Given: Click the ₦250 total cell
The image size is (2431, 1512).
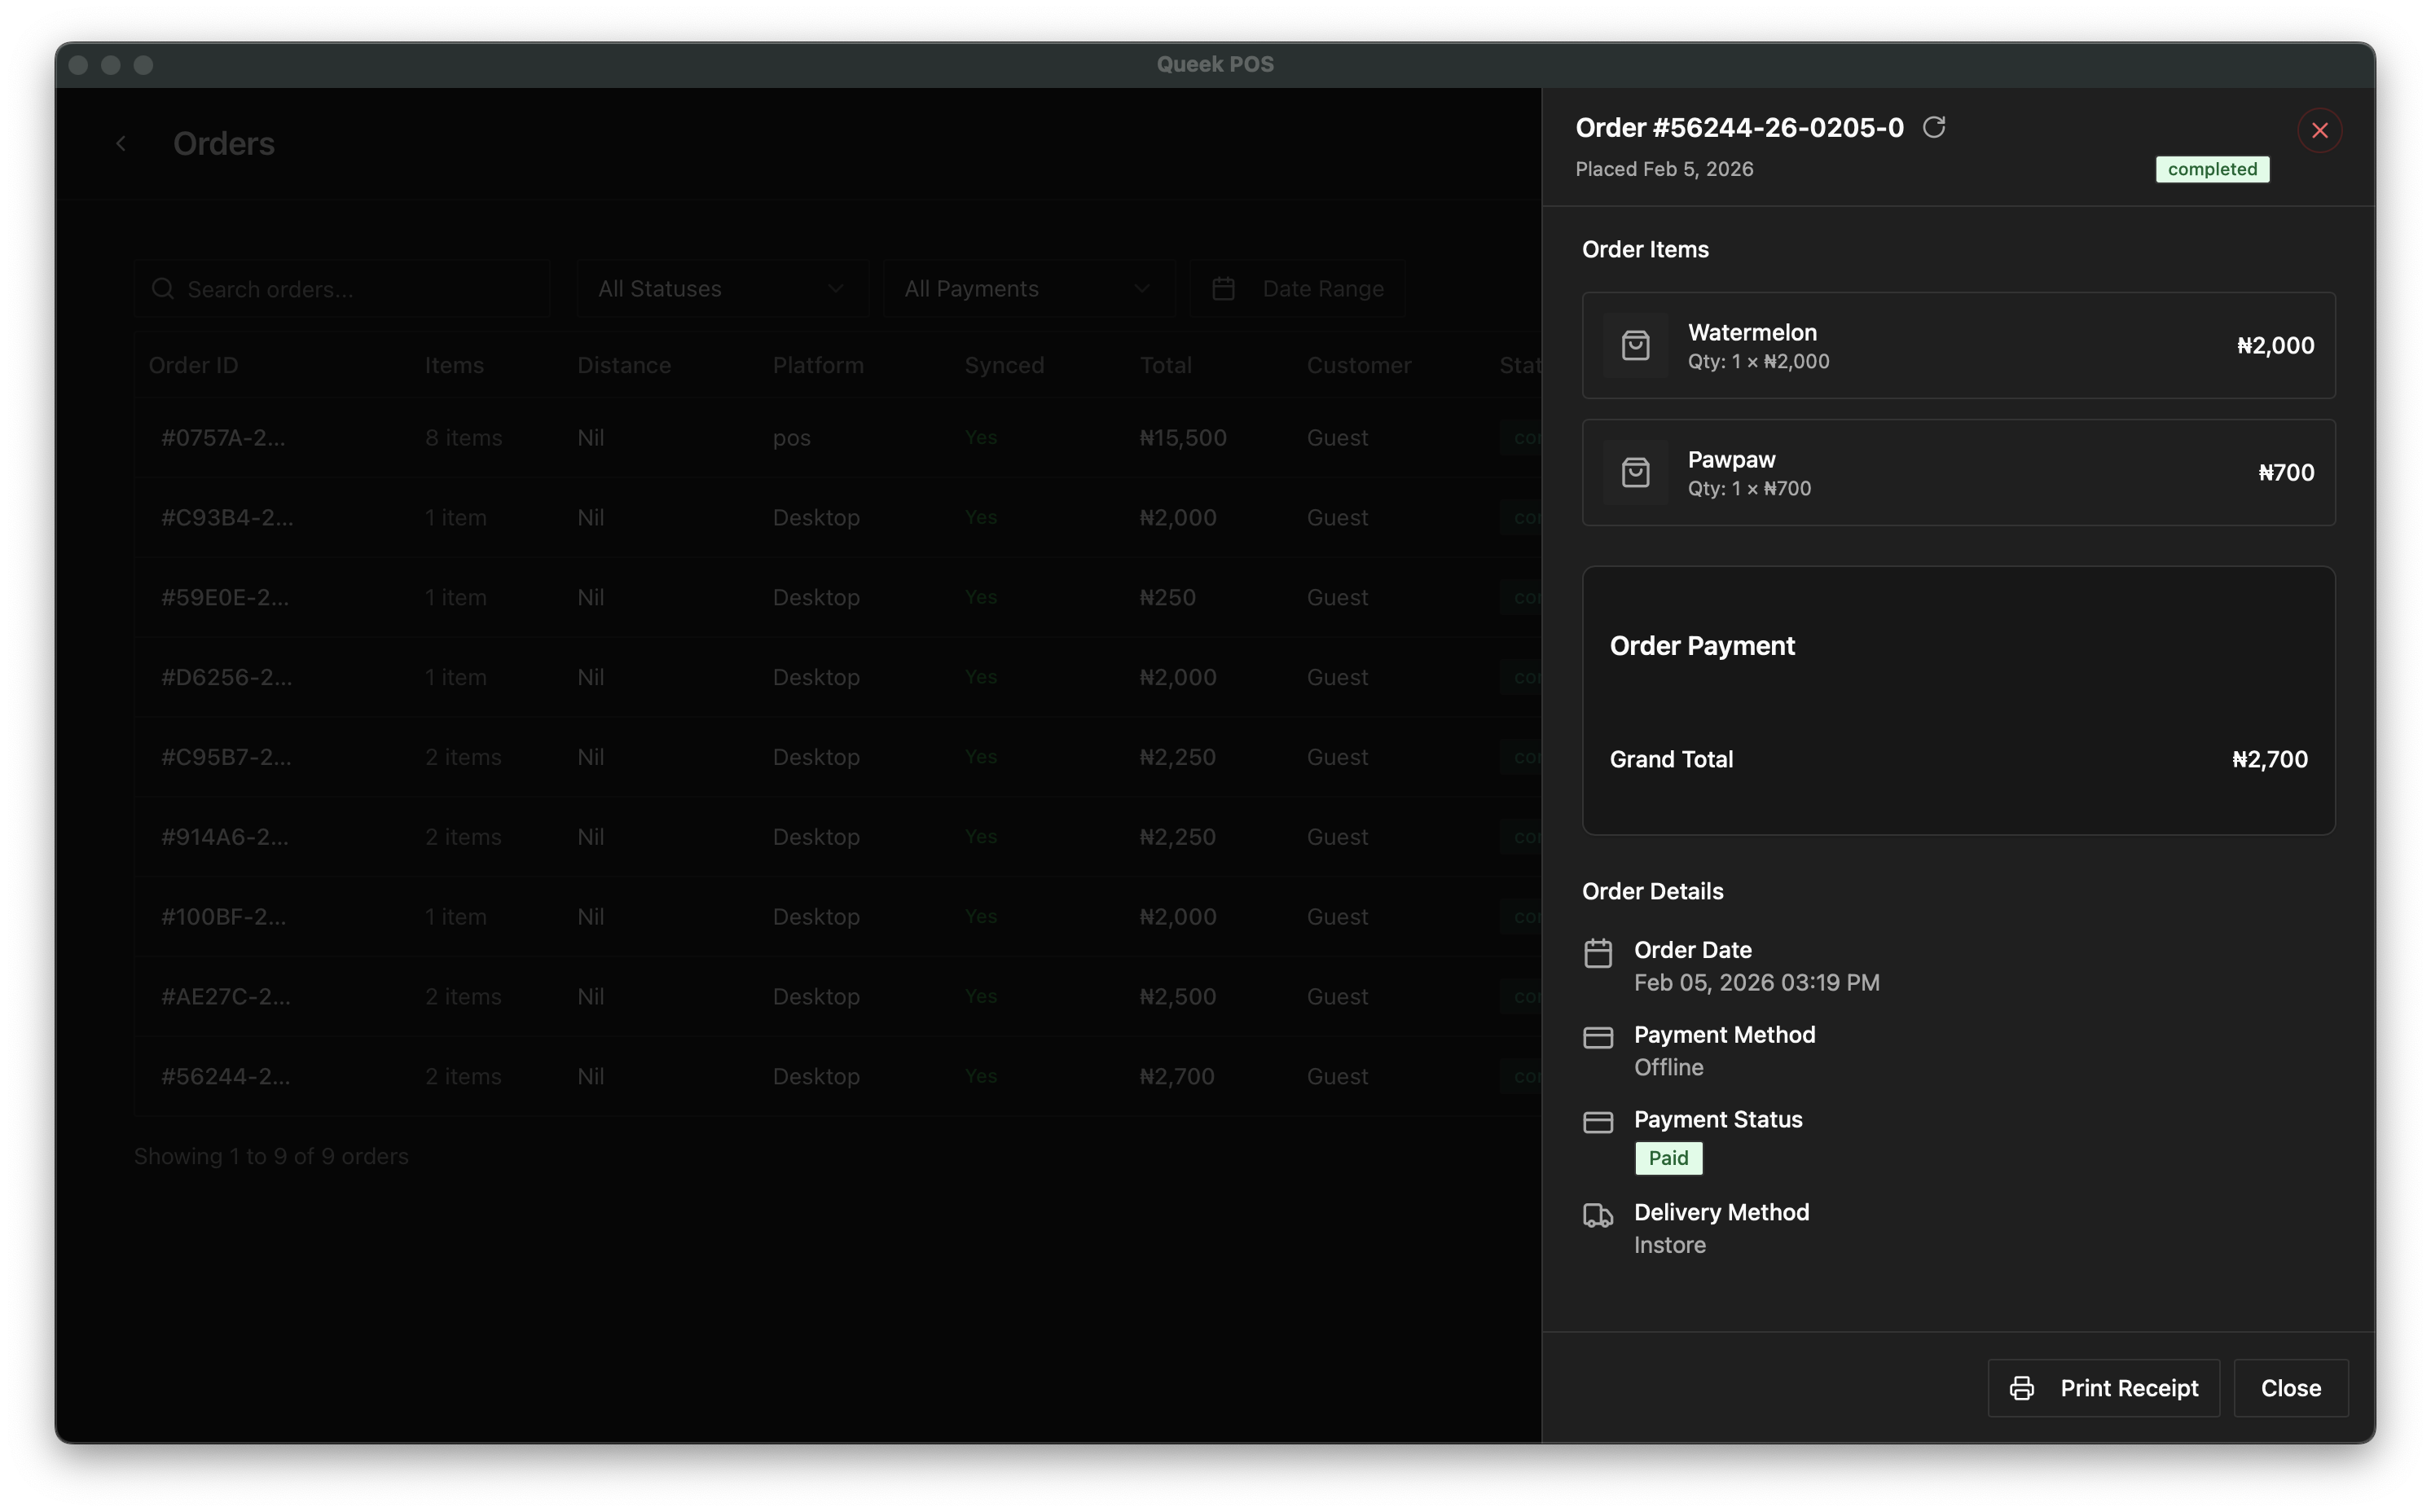Looking at the screenshot, I should pos(1168,598).
